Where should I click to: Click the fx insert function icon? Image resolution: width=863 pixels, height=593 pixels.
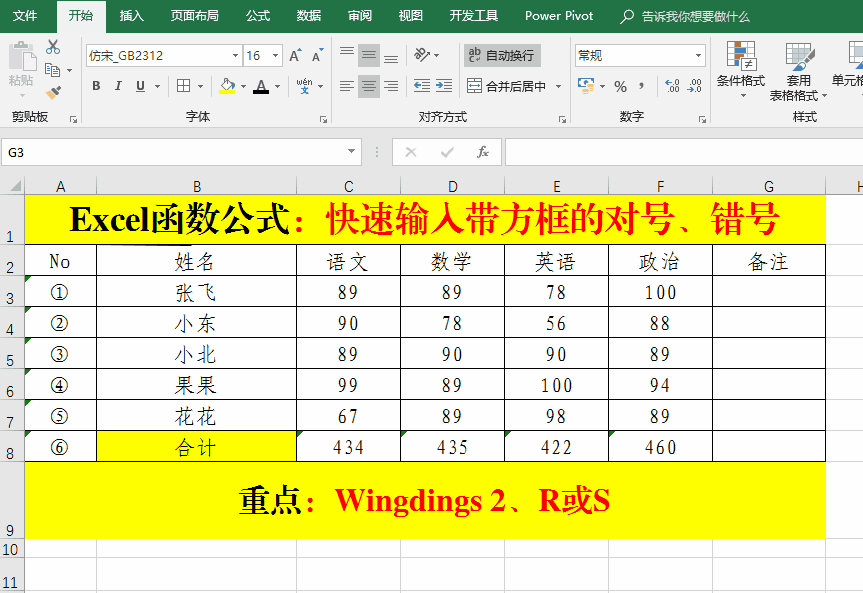tap(483, 152)
